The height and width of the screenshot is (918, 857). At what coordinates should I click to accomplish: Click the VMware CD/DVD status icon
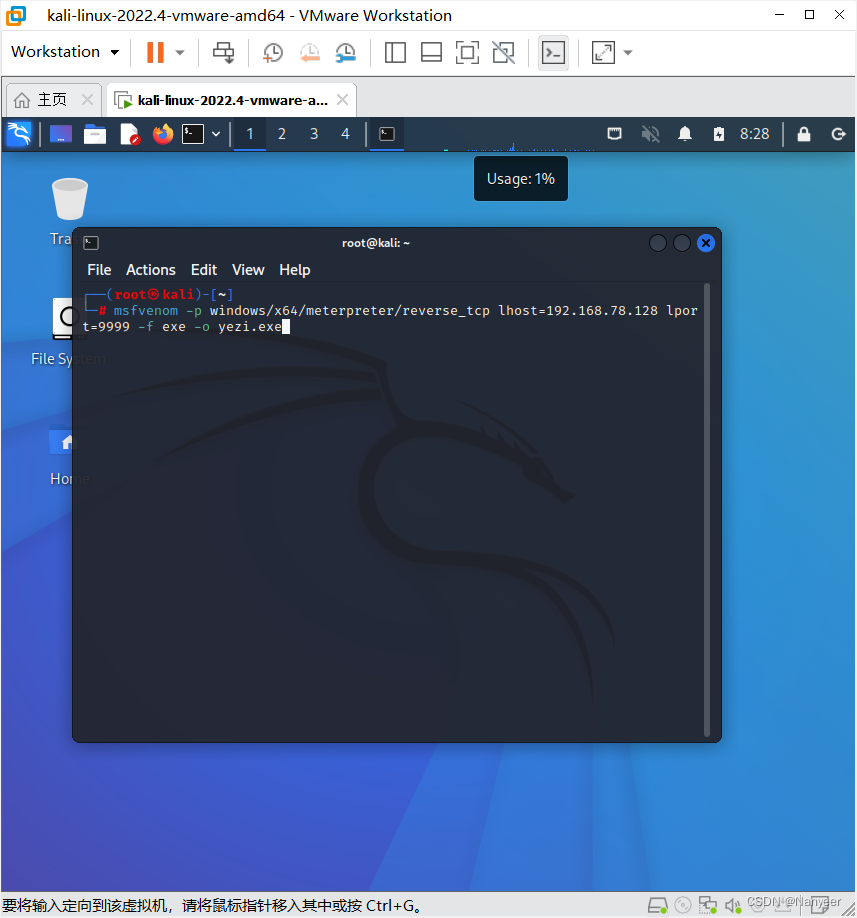point(683,905)
